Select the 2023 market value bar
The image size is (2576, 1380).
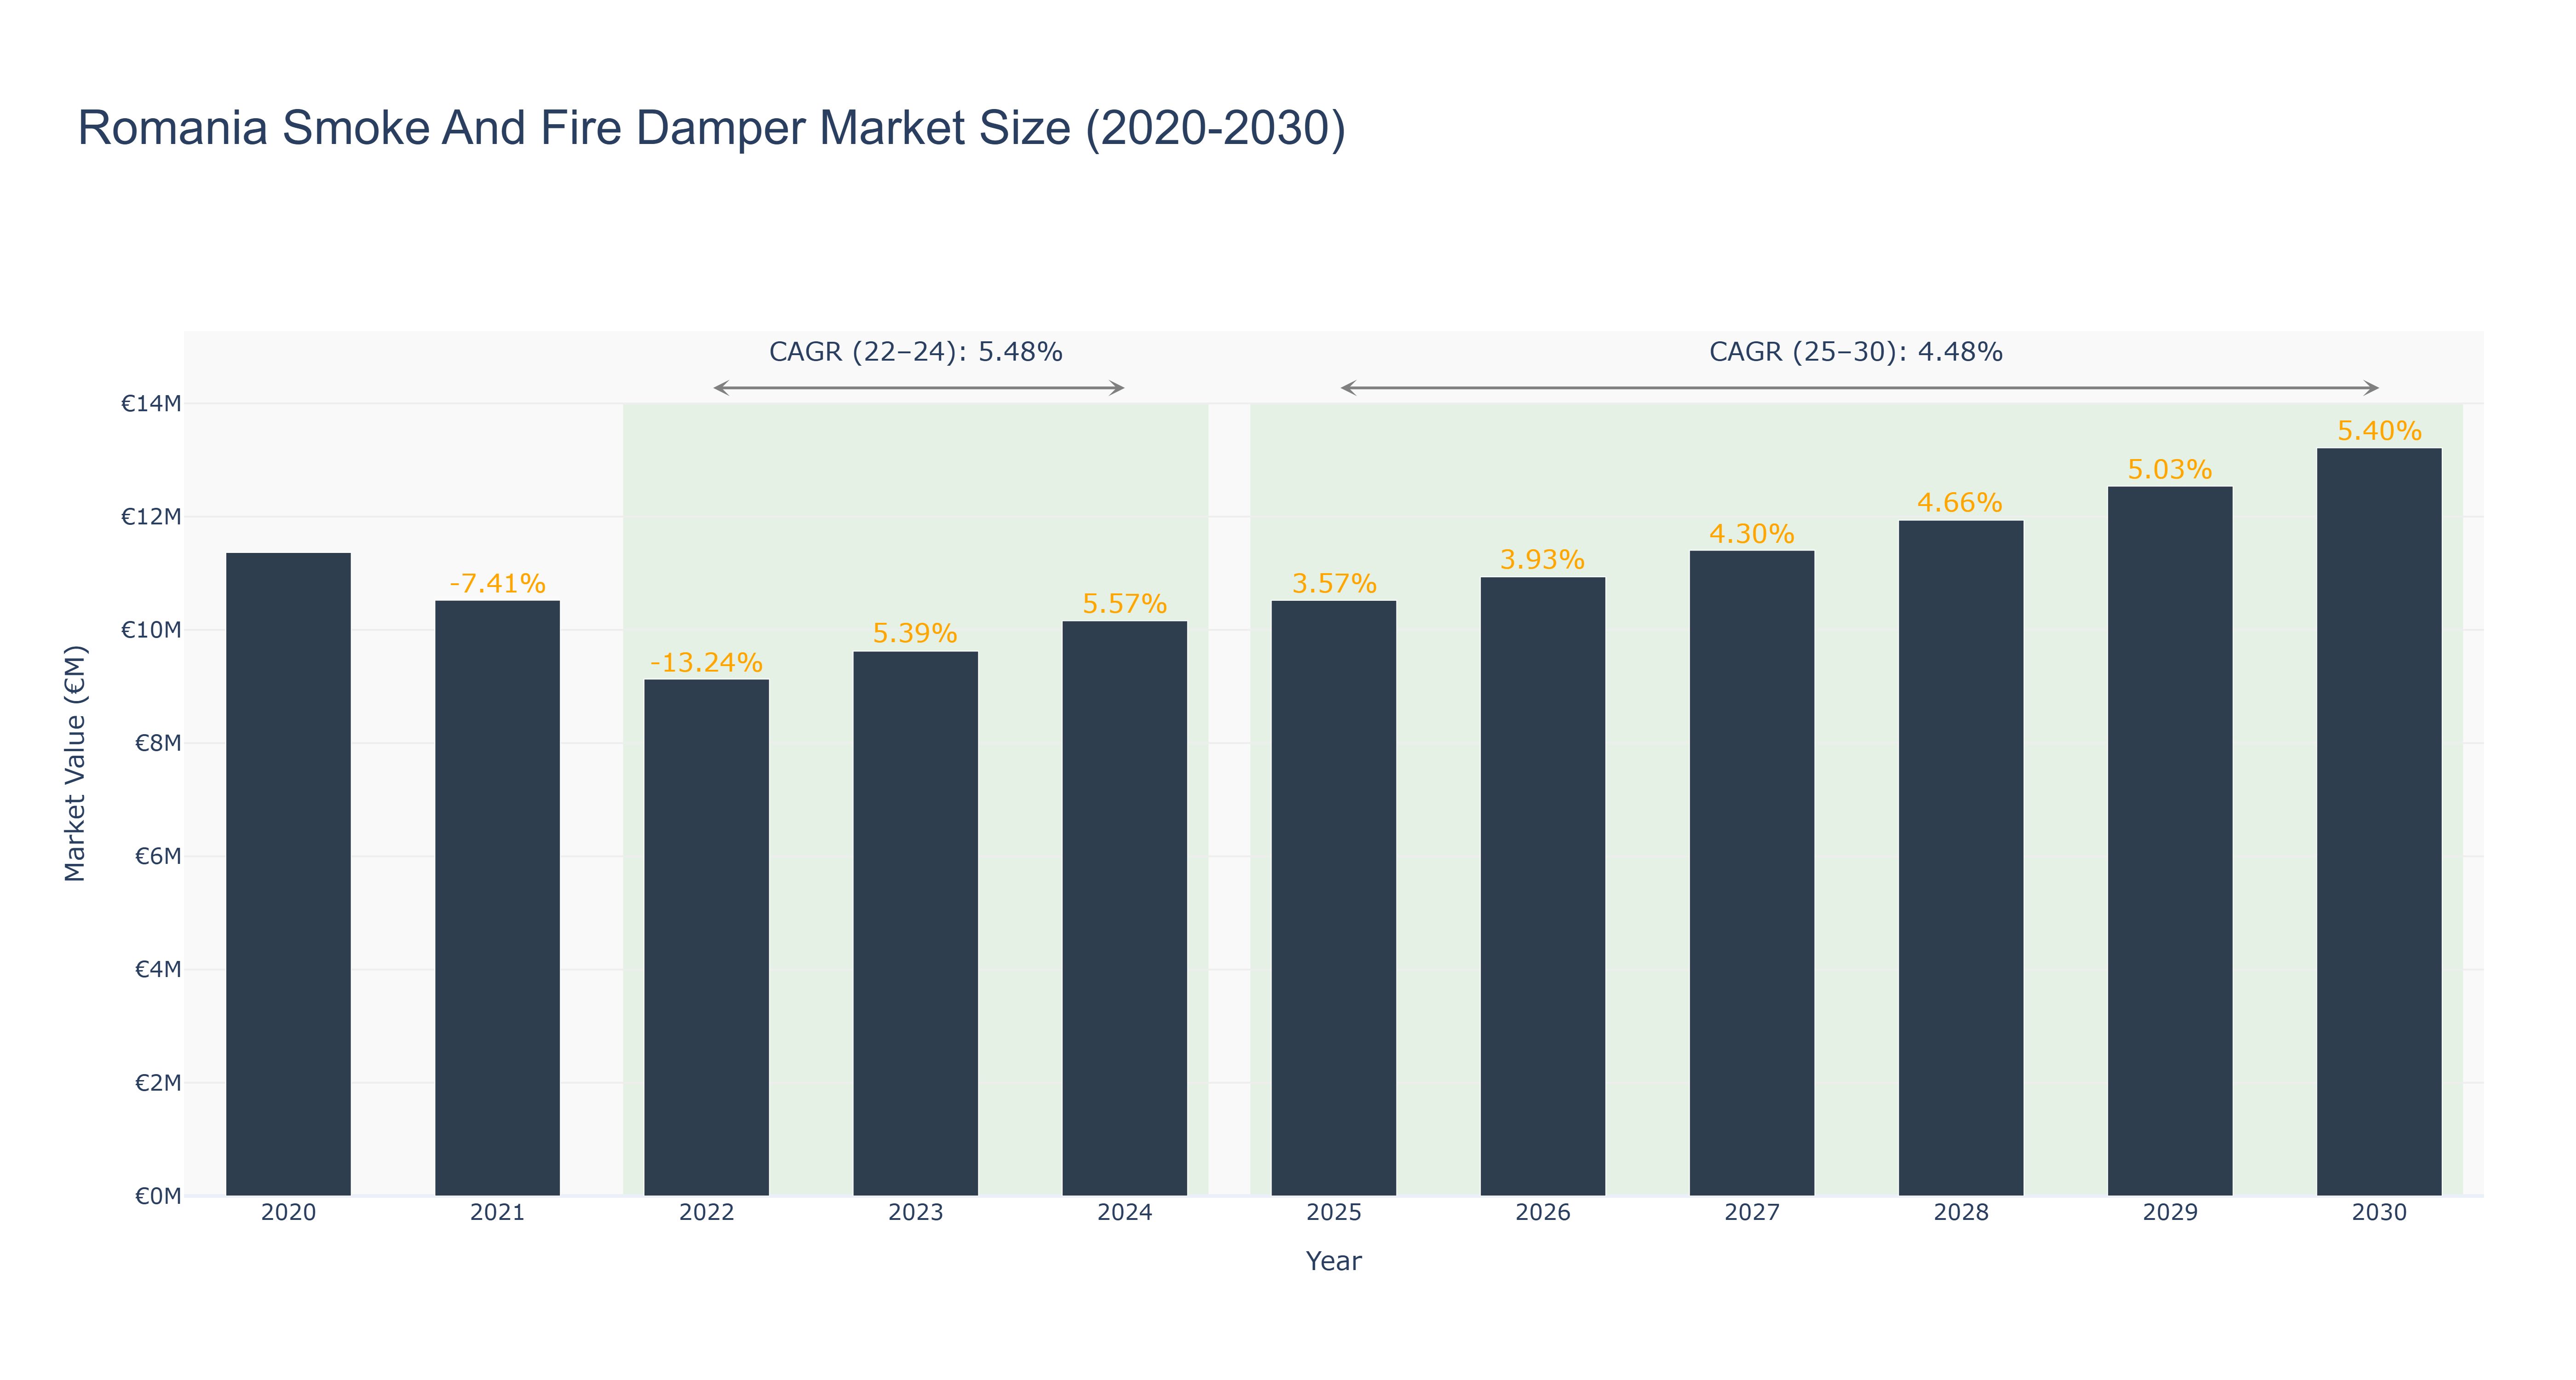[915, 924]
